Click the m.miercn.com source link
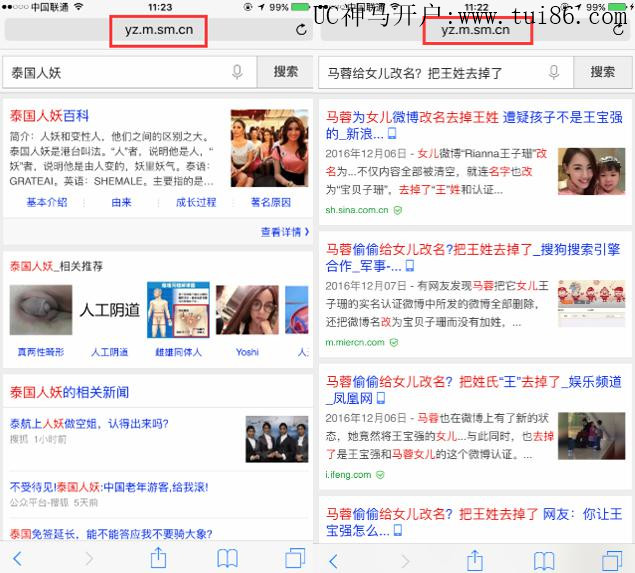This screenshot has width=635, height=573. click(x=355, y=342)
